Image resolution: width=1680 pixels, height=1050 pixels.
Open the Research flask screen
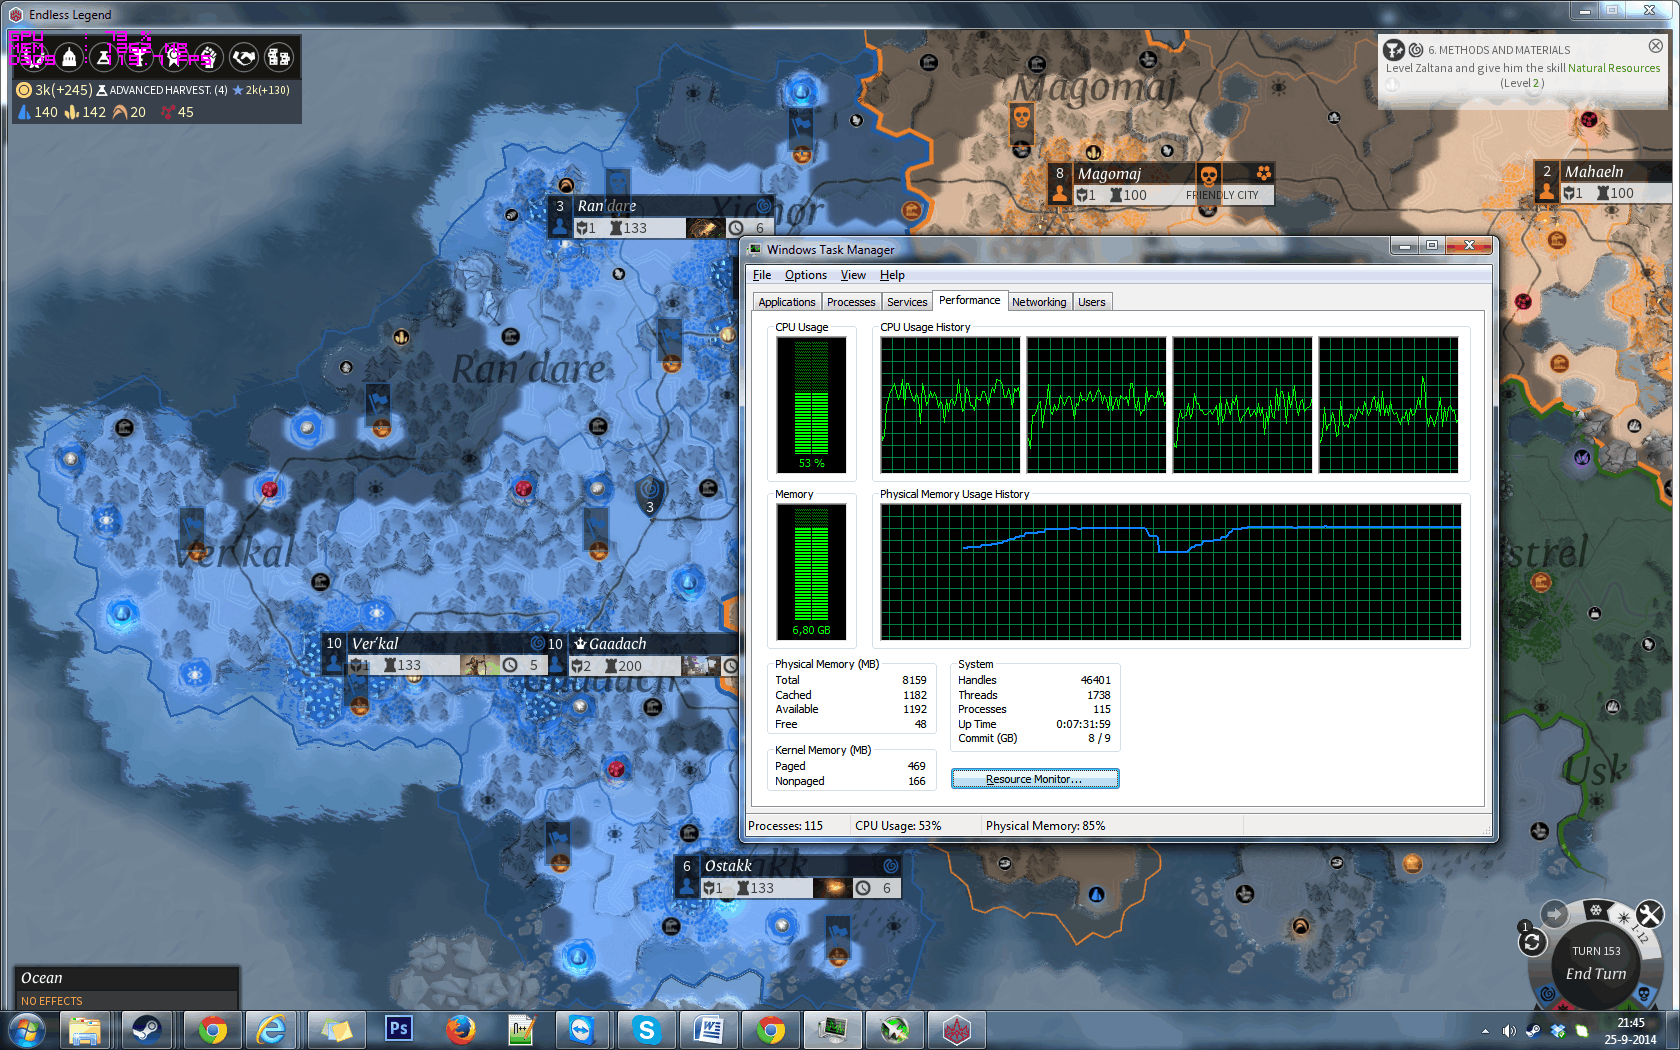104,58
